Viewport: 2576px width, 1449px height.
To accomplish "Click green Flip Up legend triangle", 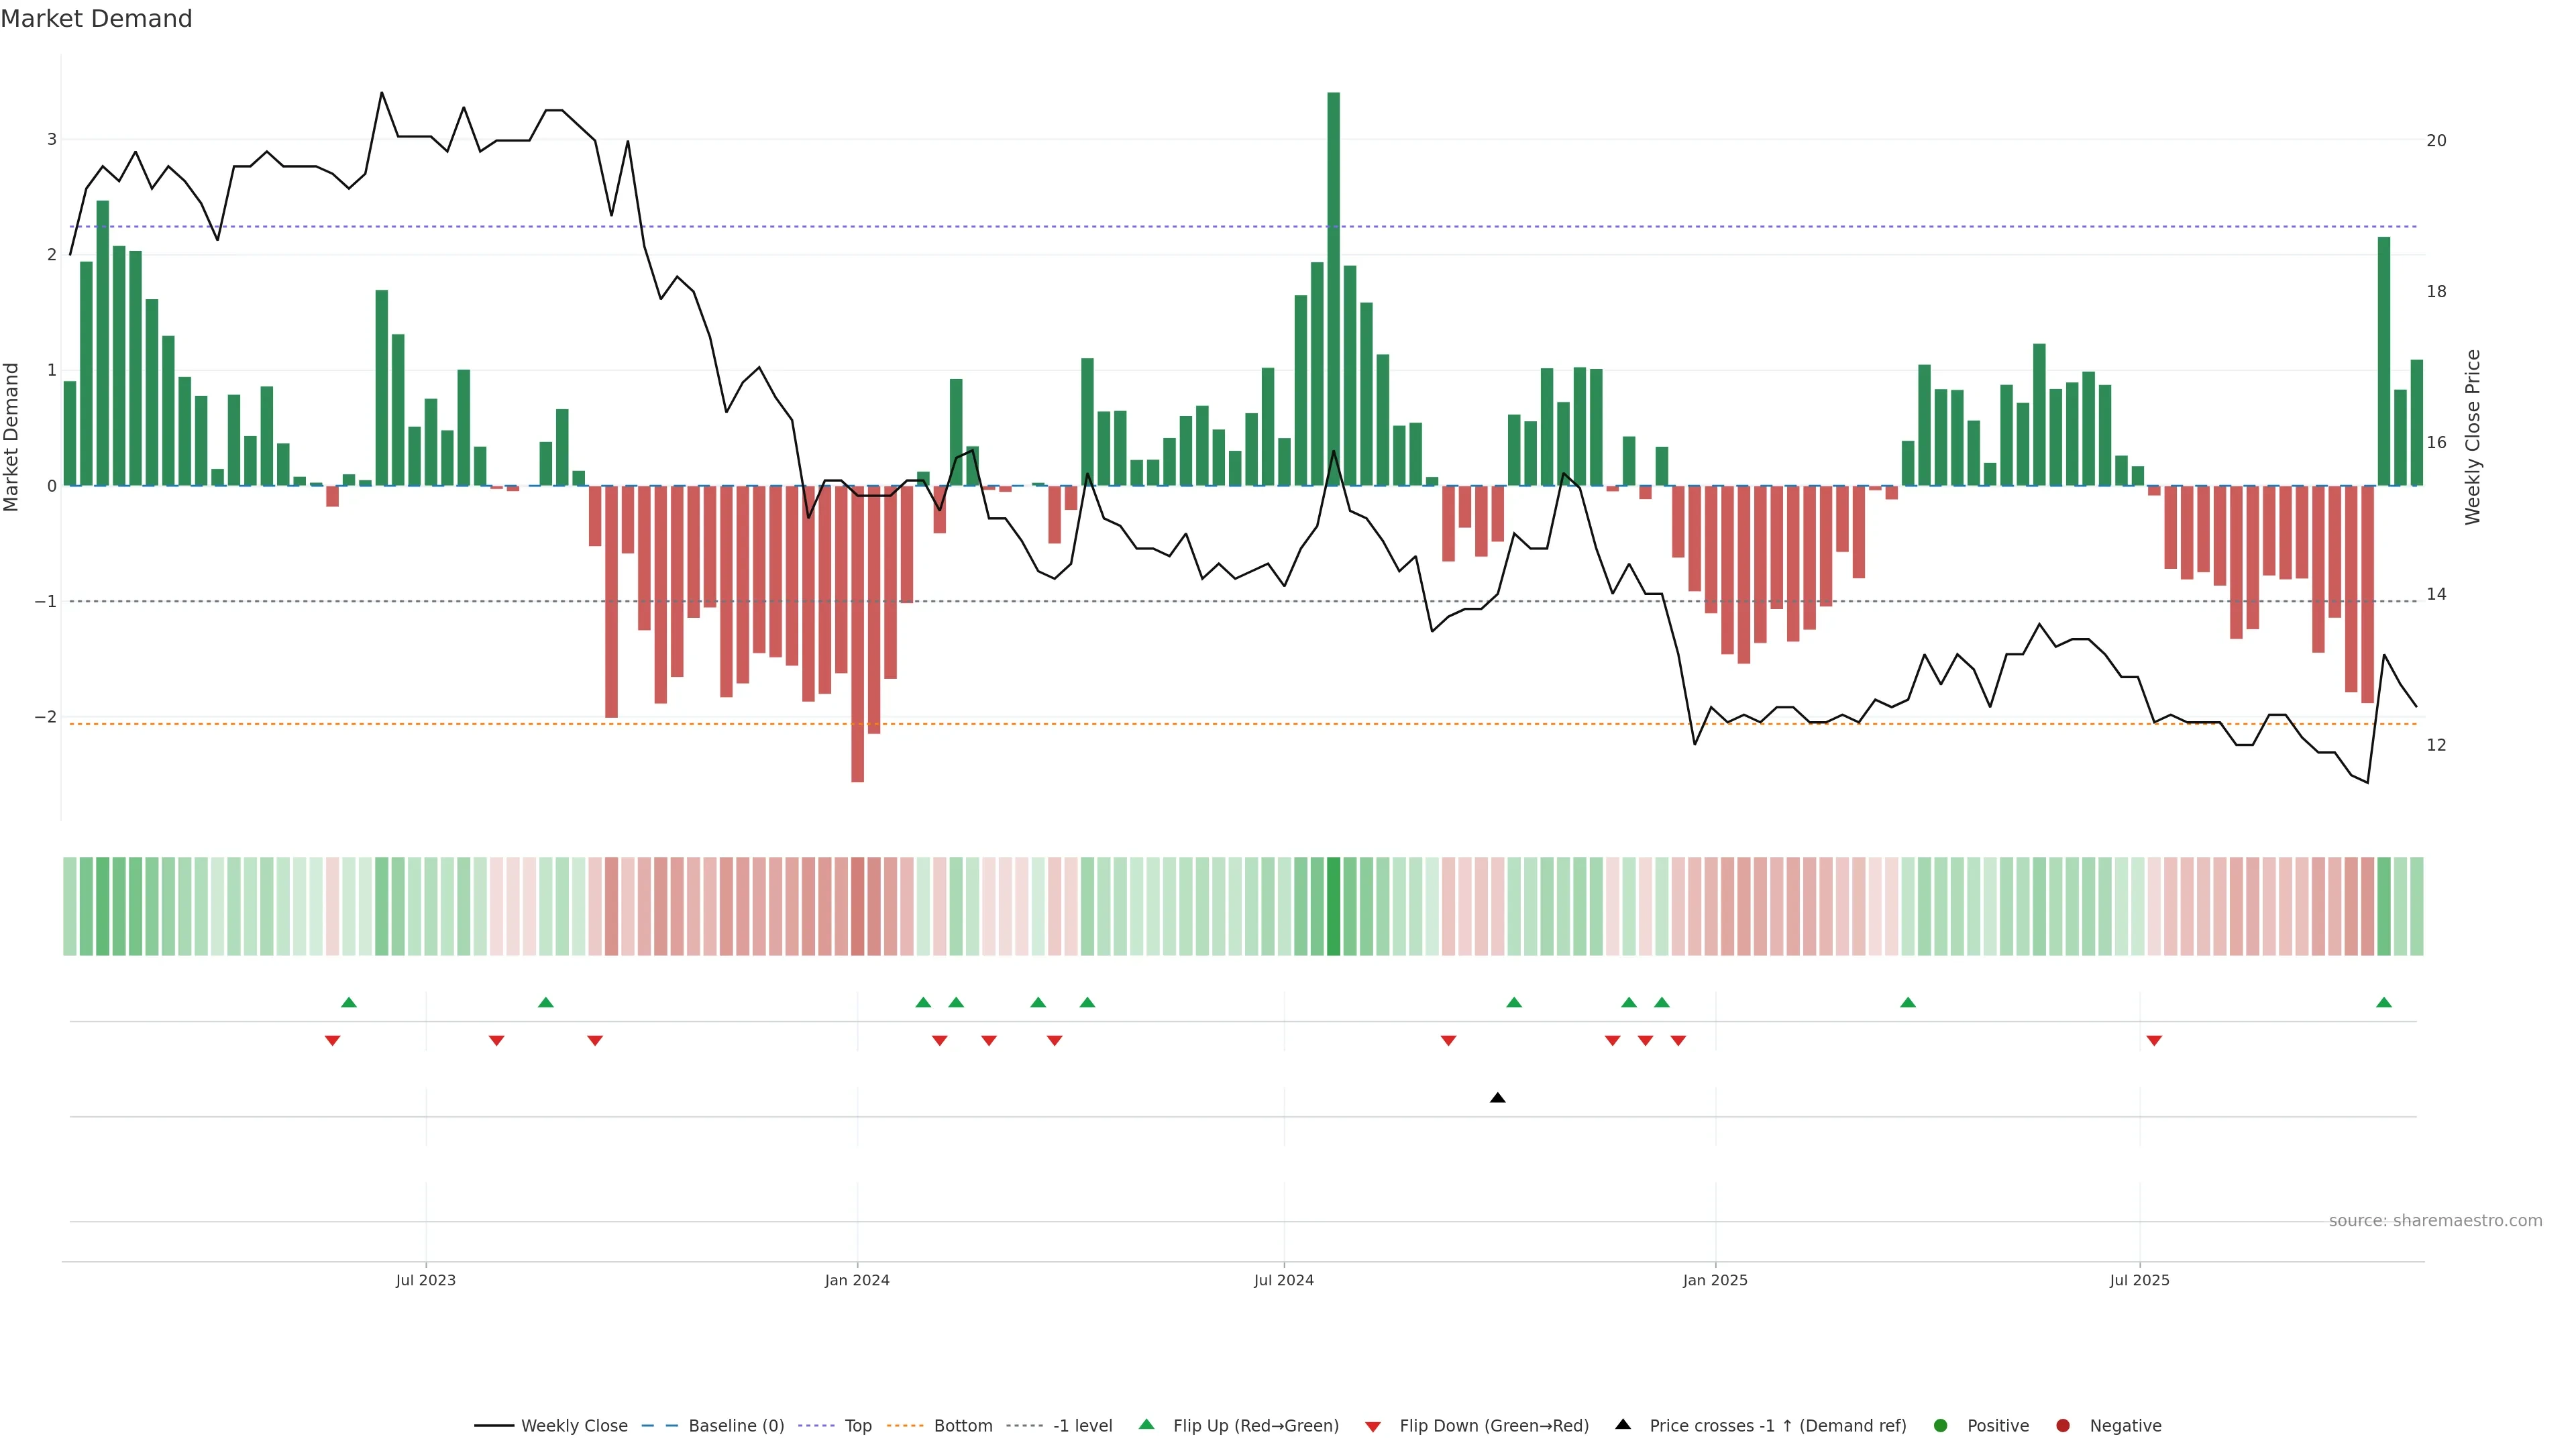I will (1147, 1425).
